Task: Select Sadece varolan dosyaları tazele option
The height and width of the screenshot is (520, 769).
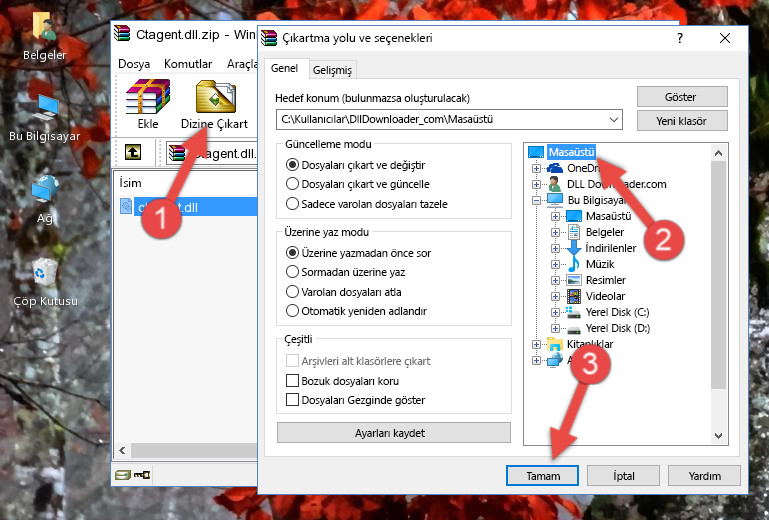Action: pyautogui.click(x=292, y=204)
